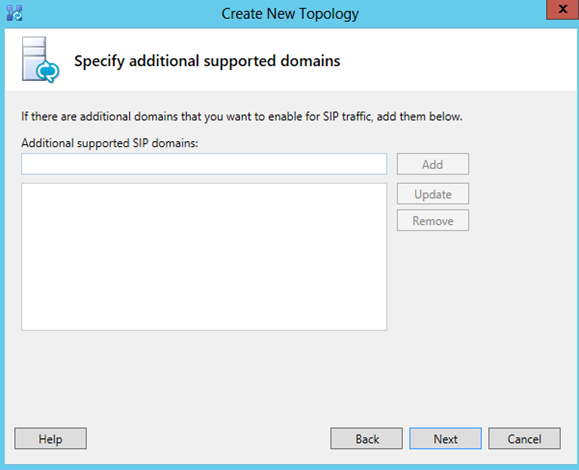The image size is (579, 470).
Task: Click the Remove button
Action: 433,220
